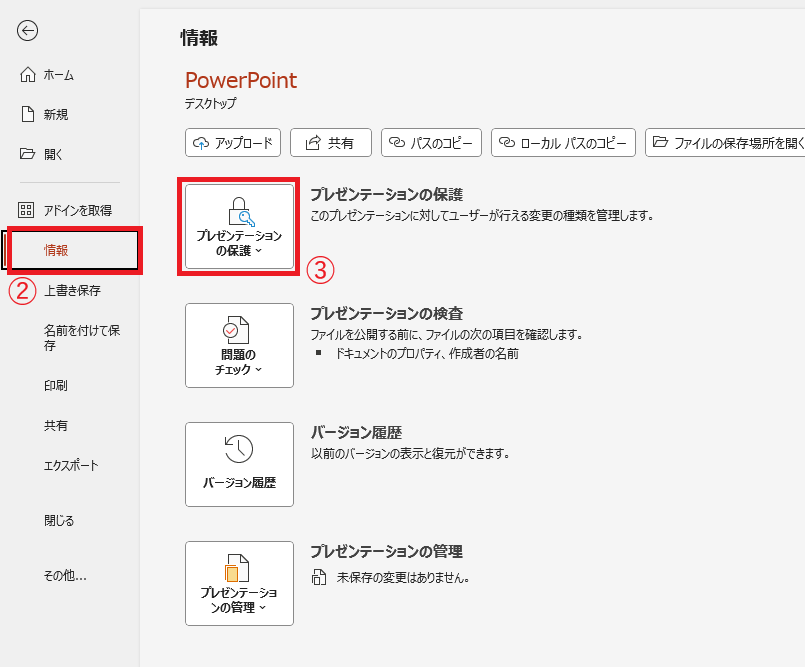Click the パスのコピー button

tap(431, 142)
